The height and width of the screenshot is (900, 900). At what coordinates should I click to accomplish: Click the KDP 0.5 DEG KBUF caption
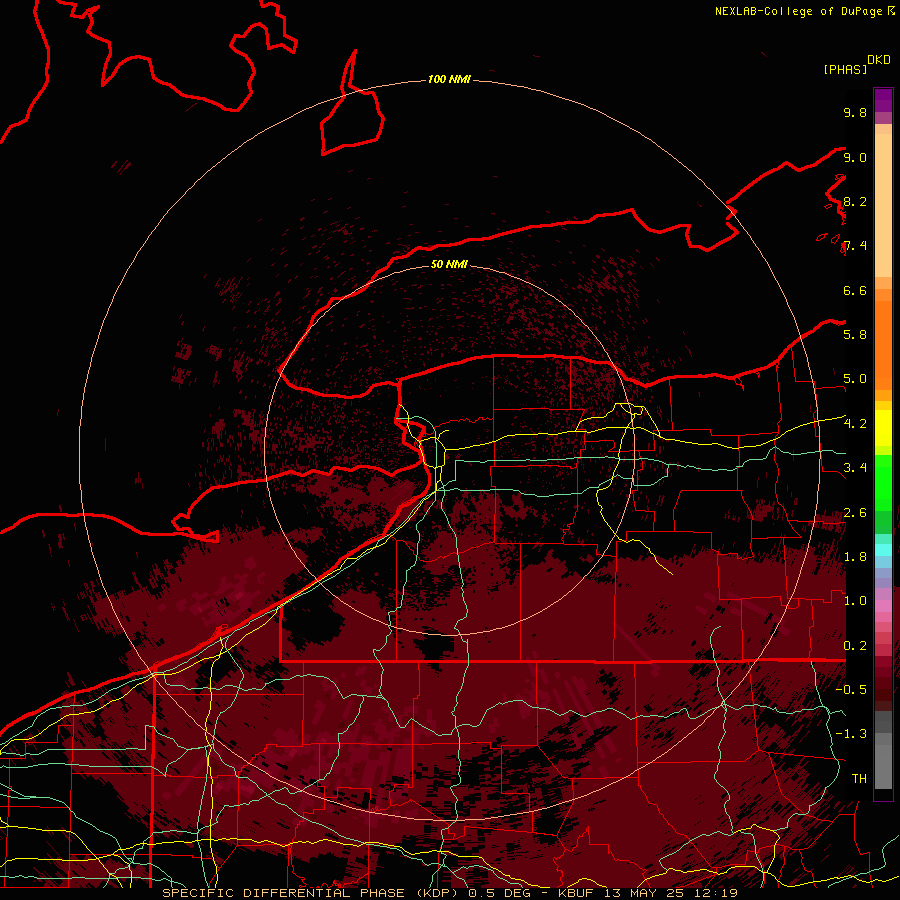(x=449, y=893)
